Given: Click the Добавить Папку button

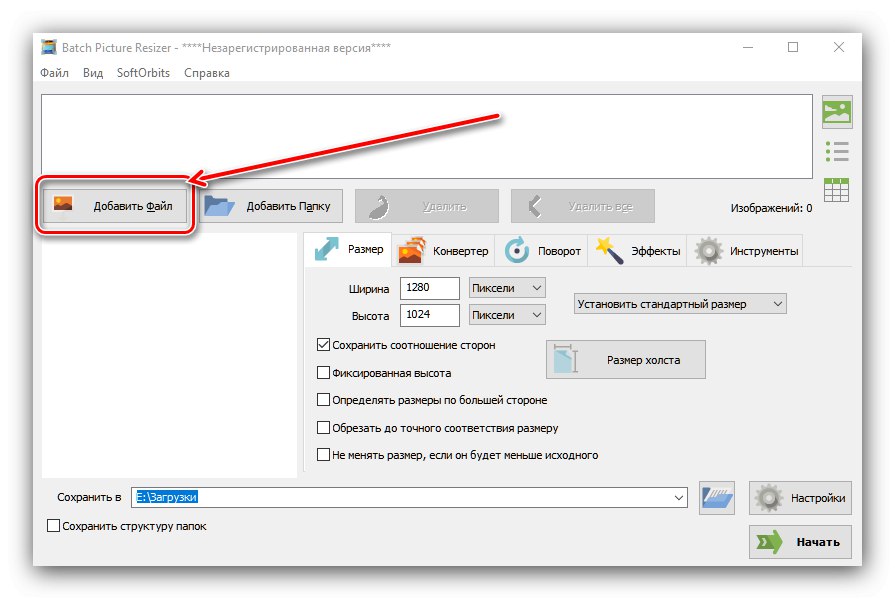Looking at the screenshot, I should (x=271, y=206).
